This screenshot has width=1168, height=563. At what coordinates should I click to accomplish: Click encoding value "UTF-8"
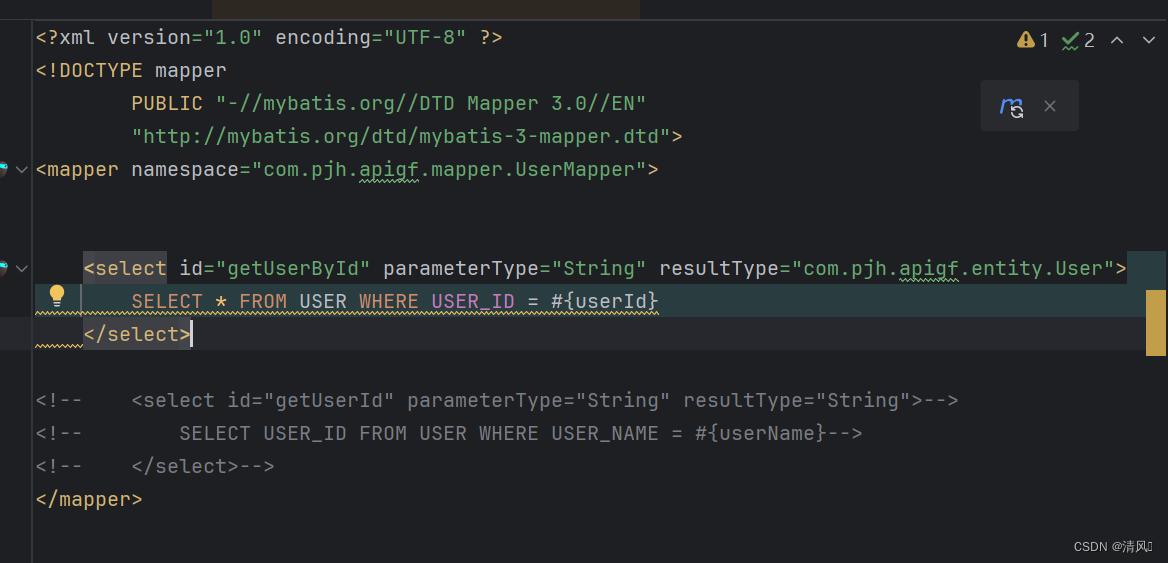tap(425, 37)
